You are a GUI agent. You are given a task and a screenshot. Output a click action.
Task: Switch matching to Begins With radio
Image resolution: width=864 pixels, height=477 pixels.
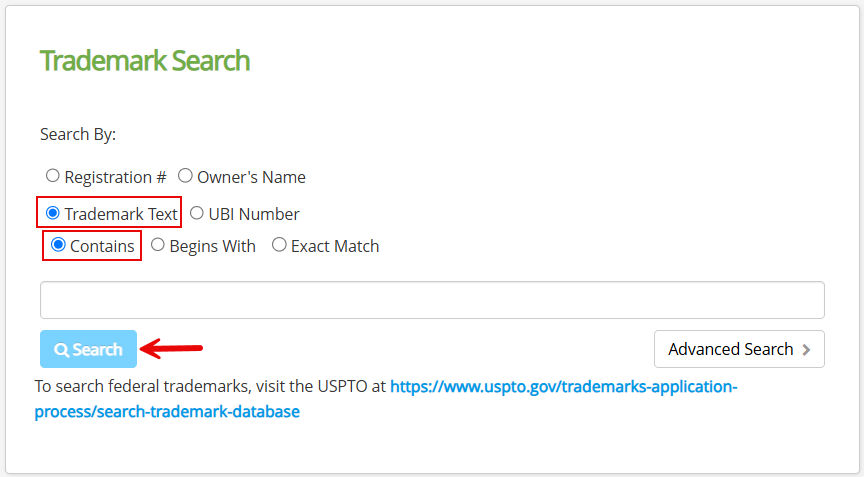pyautogui.click(x=158, y=245)
